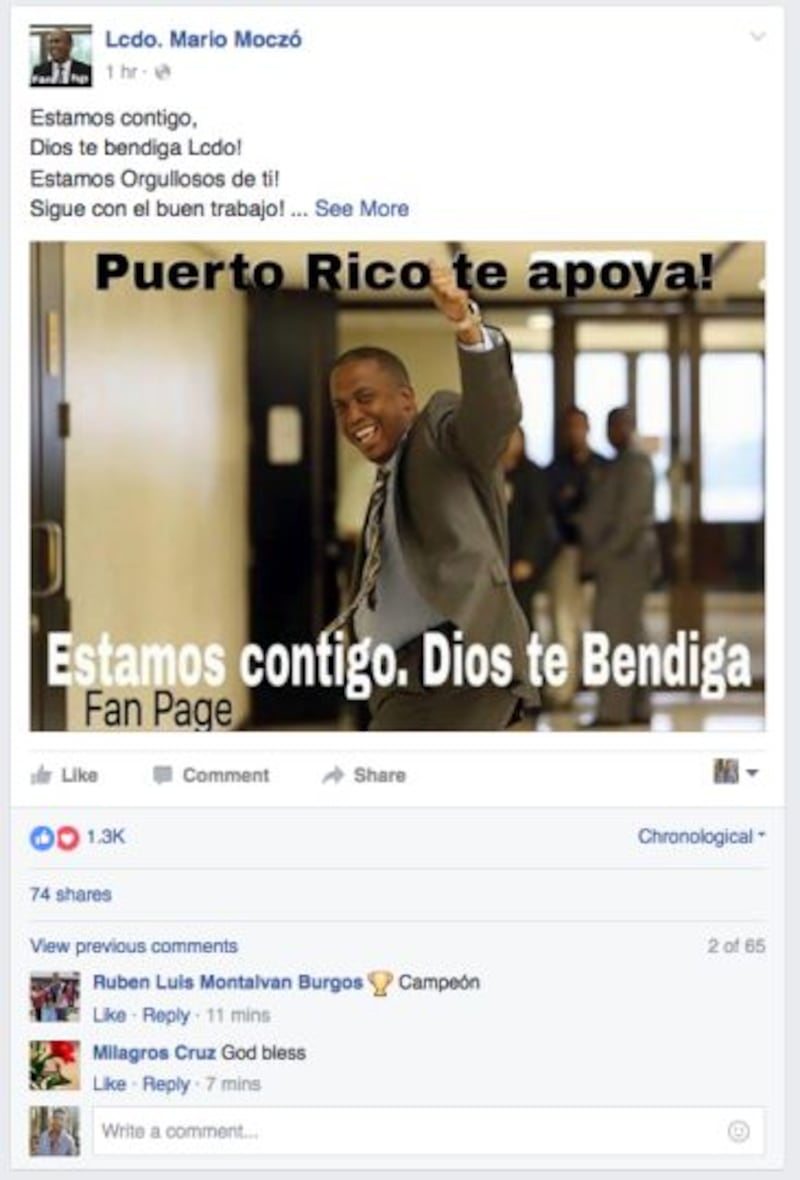800x1180 pixels.
Task: Click the blue like reaction icon
Action: [41, 838]
